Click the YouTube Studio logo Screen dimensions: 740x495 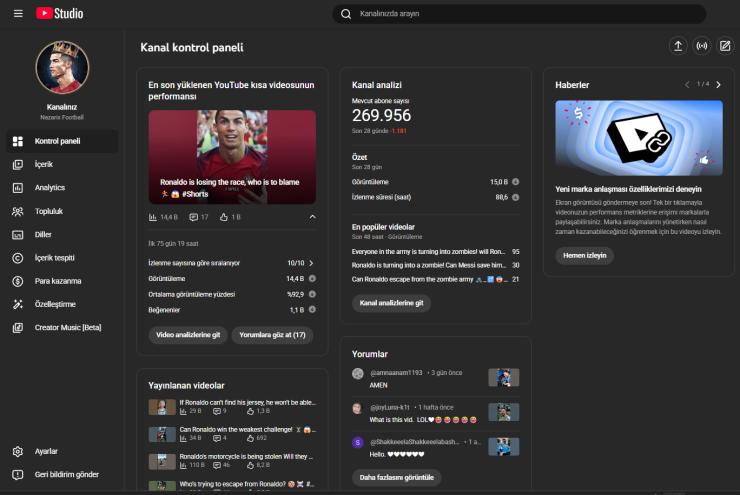click(59, 13)
